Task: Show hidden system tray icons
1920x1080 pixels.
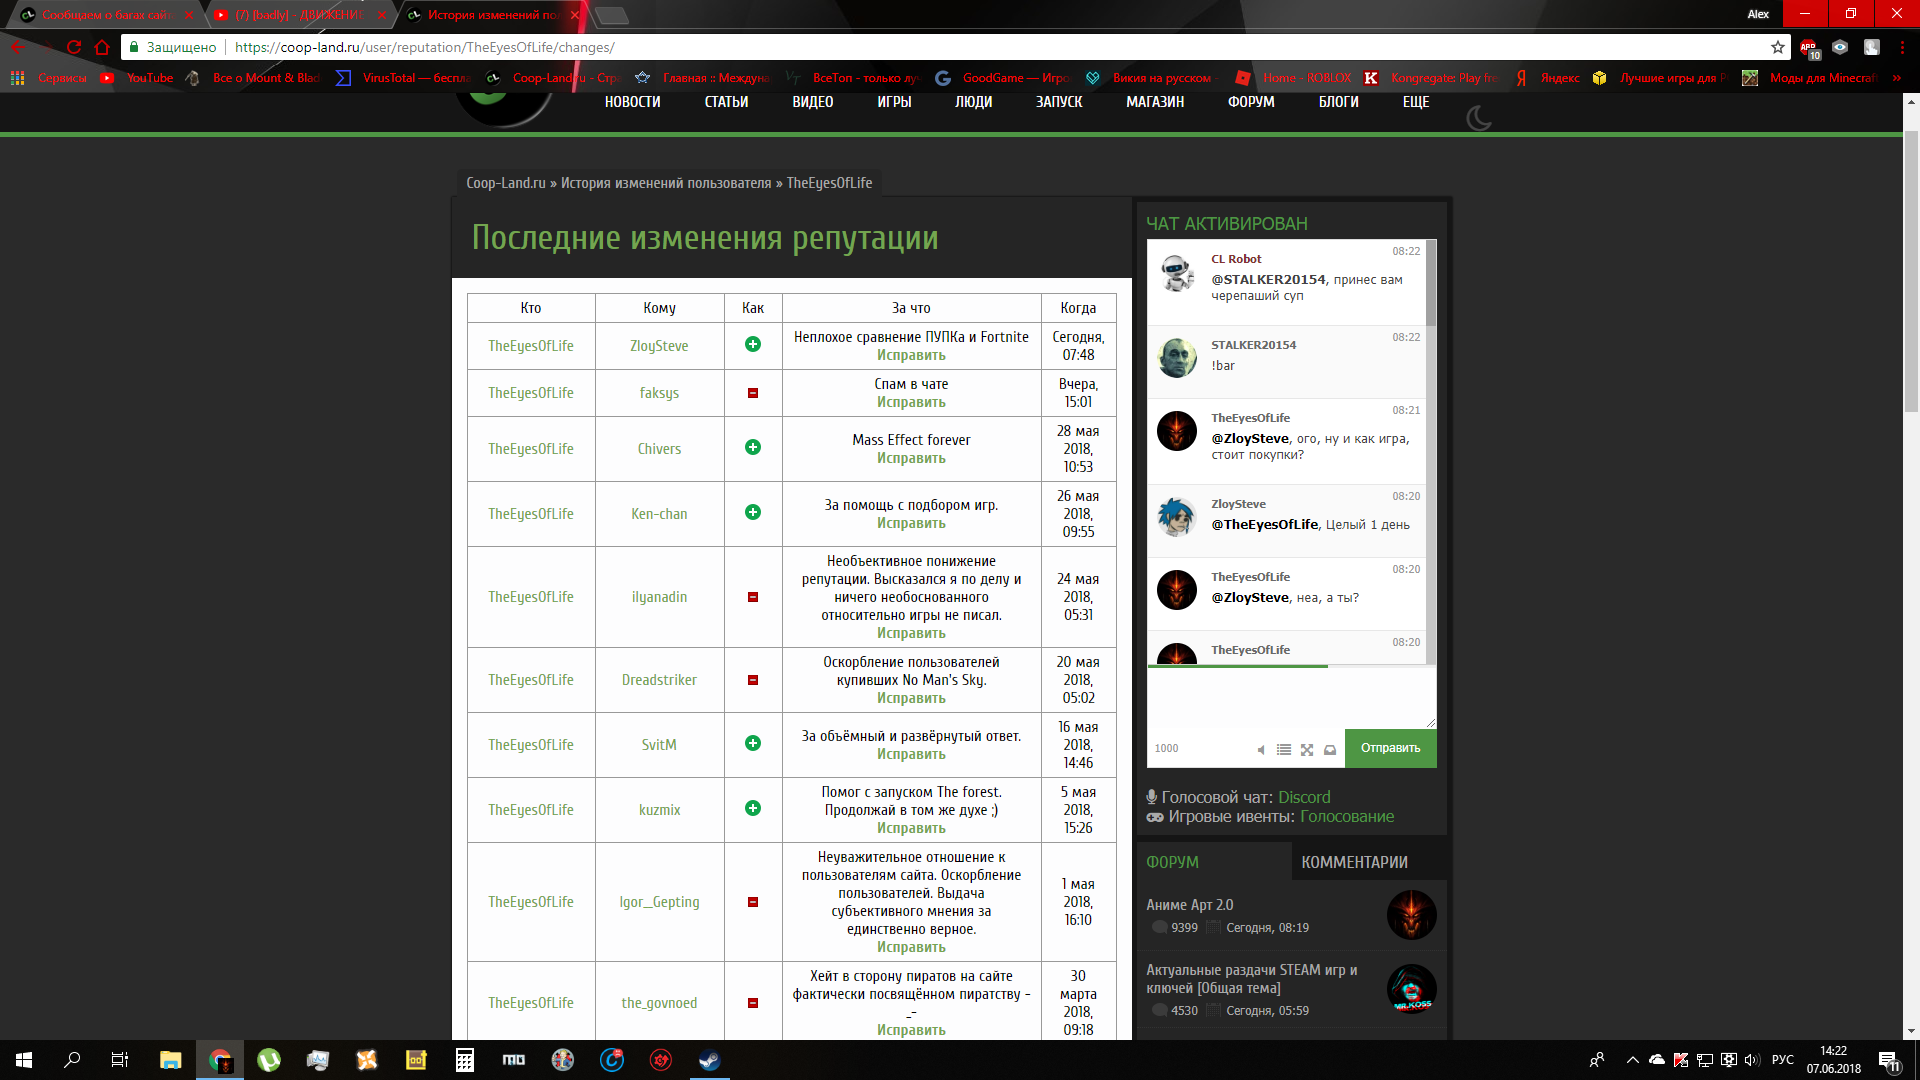Action: tap(1633, 1060)
